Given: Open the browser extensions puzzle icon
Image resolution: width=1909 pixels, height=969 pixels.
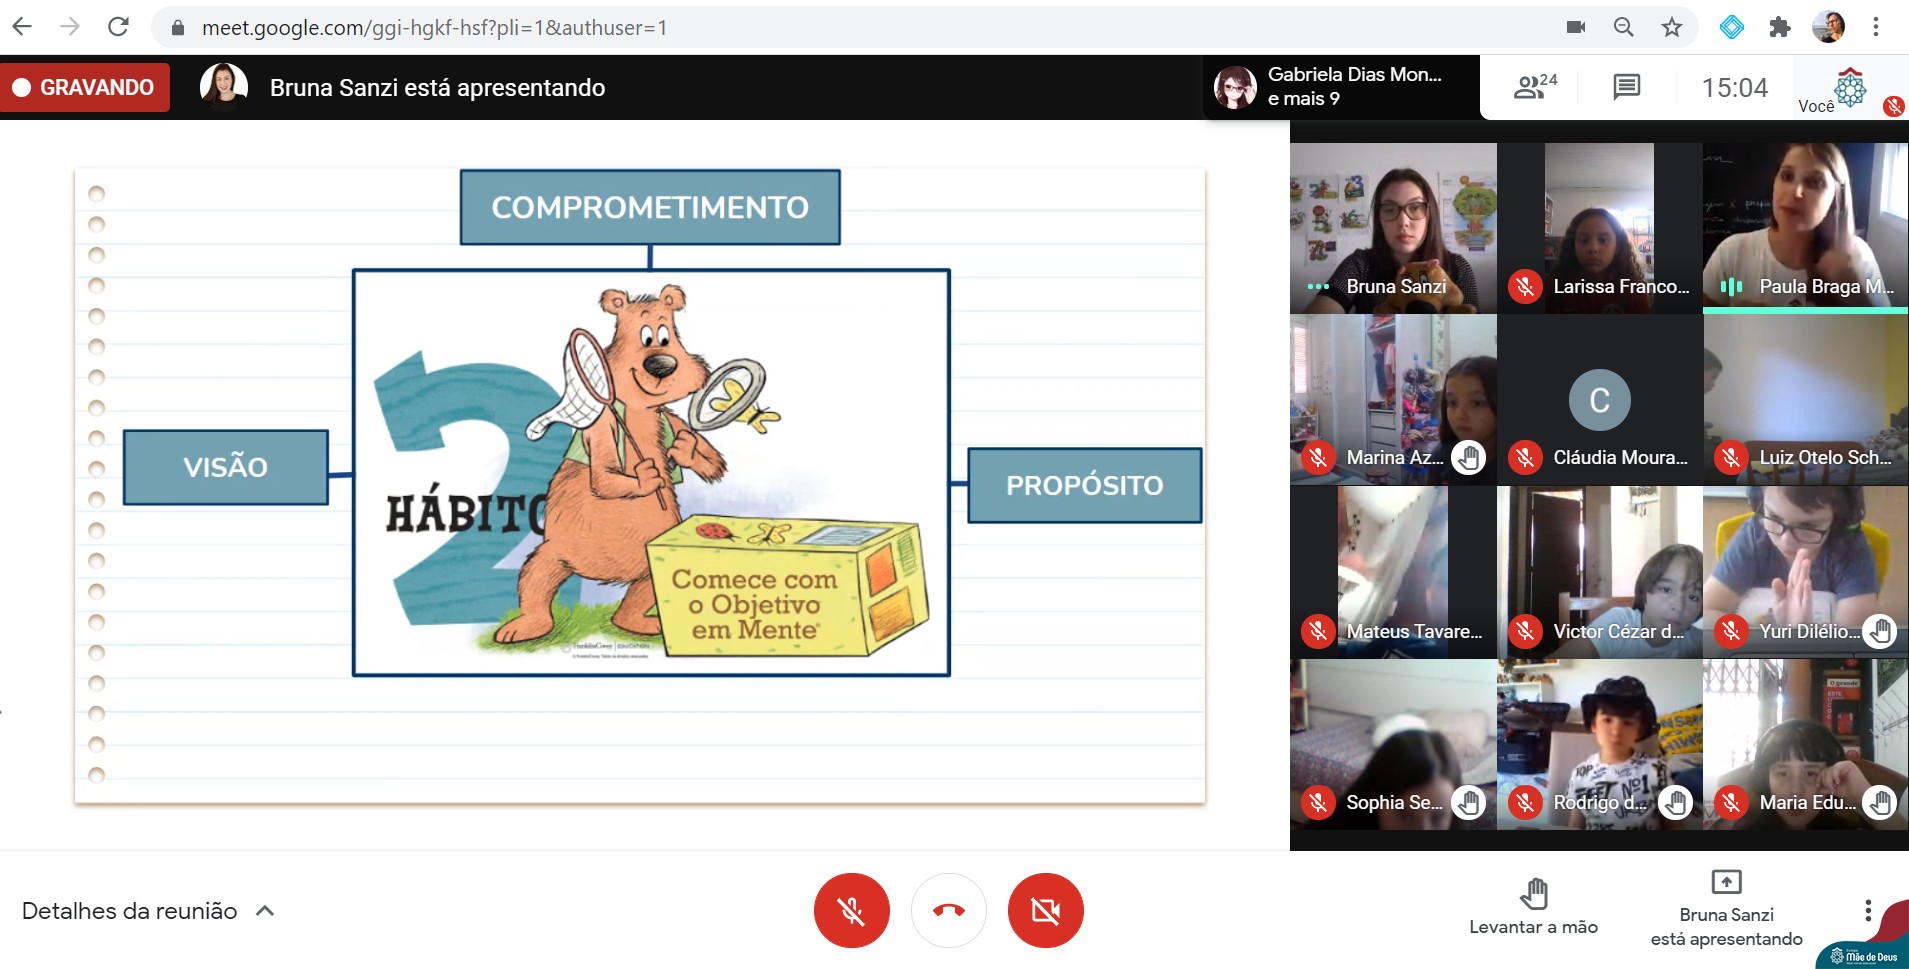Looking at the screenshot, I should click(1779, 27).
